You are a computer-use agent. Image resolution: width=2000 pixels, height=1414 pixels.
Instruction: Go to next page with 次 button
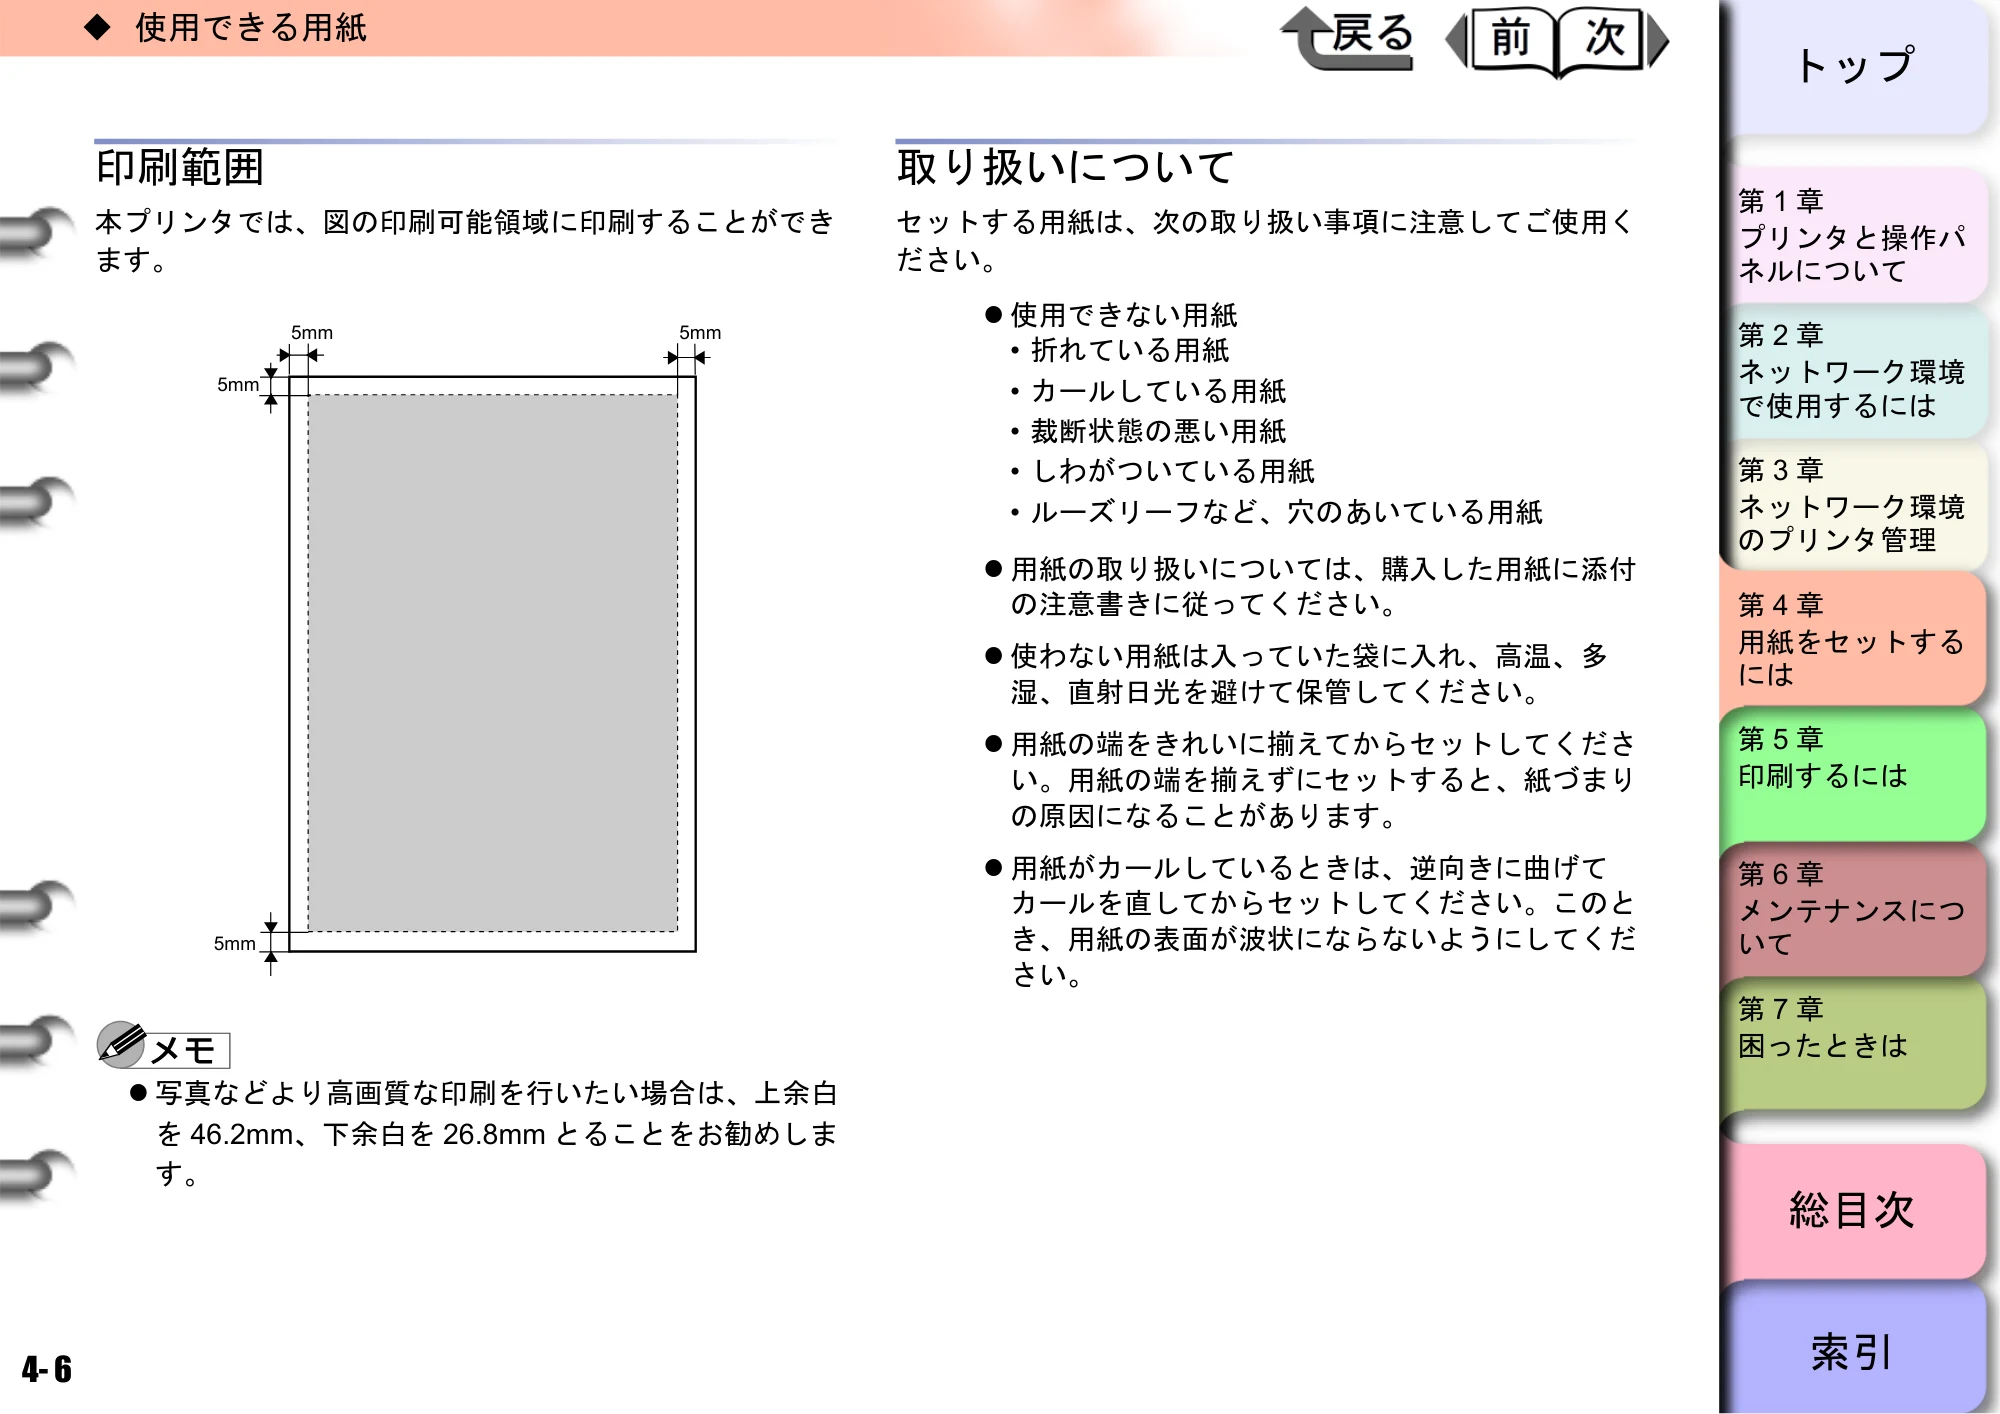pos(1612,40)
